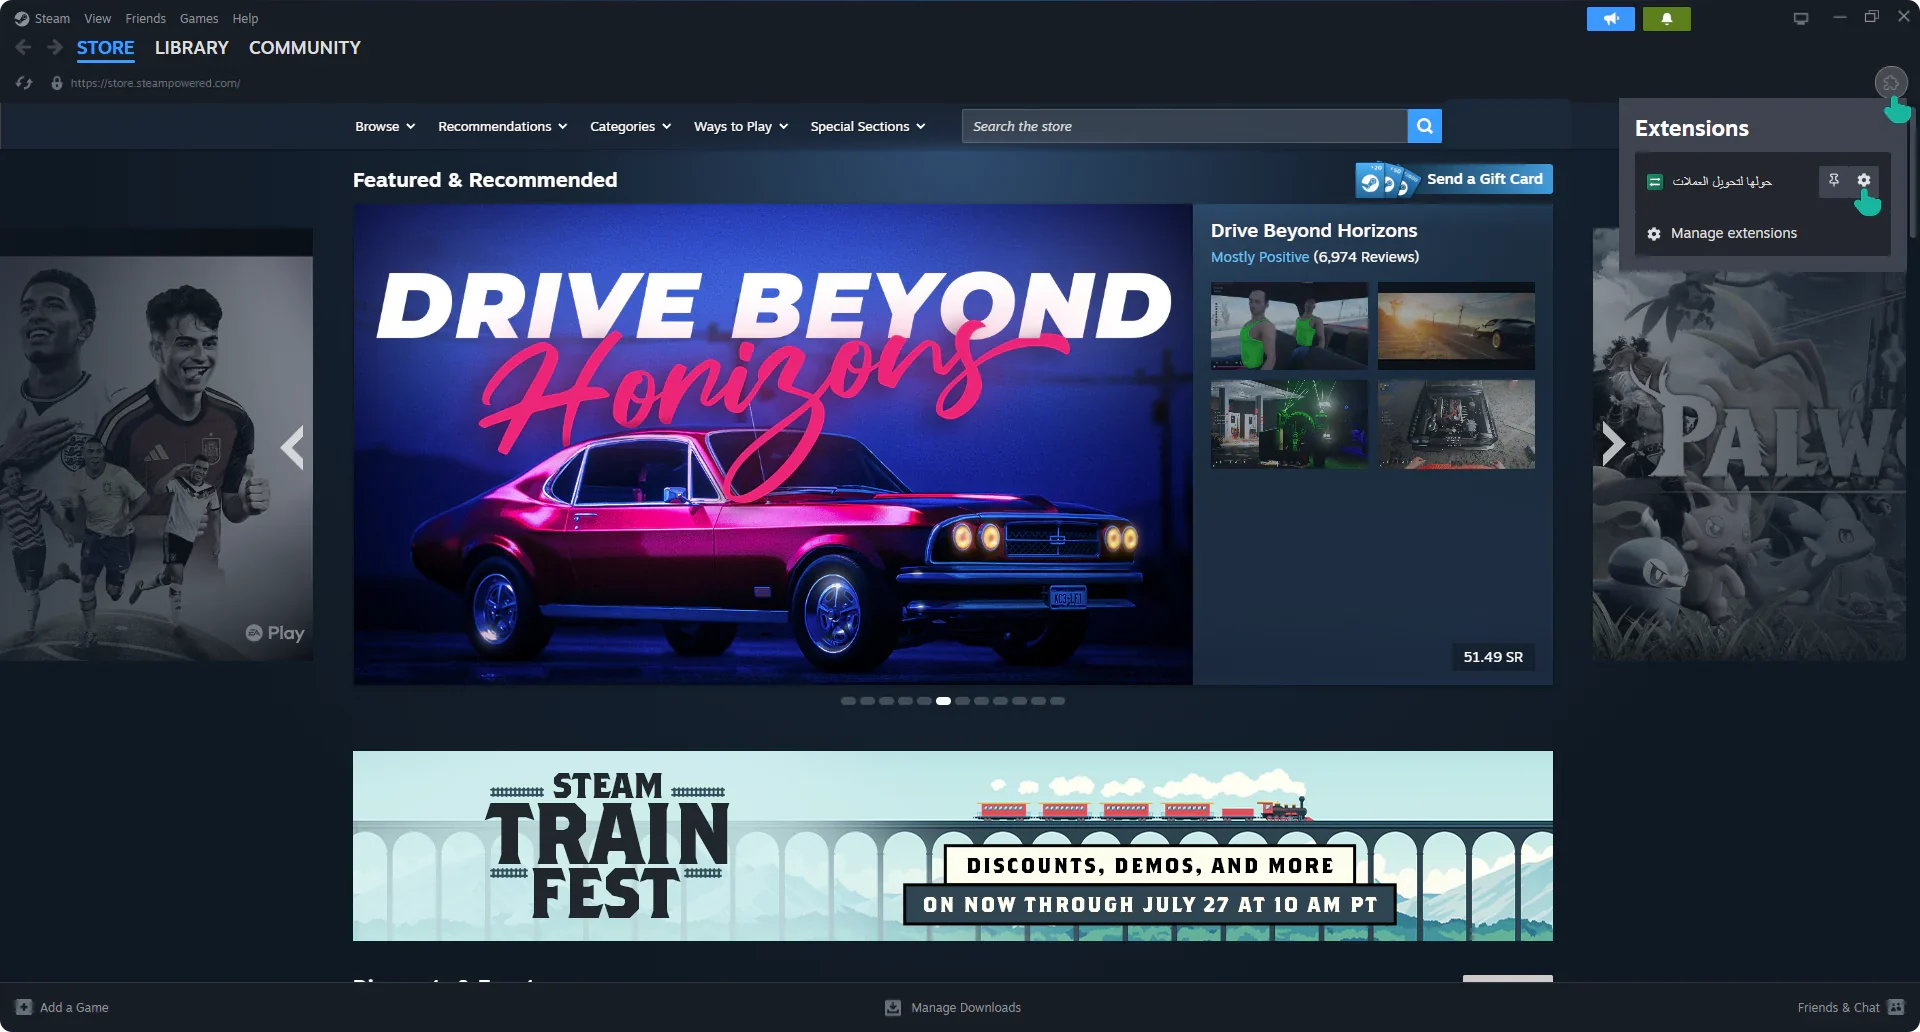Viewport: 1920px width, 1032px height.
Task: Select the highlighted active carousel dot
Action: (x=943, y=701)
